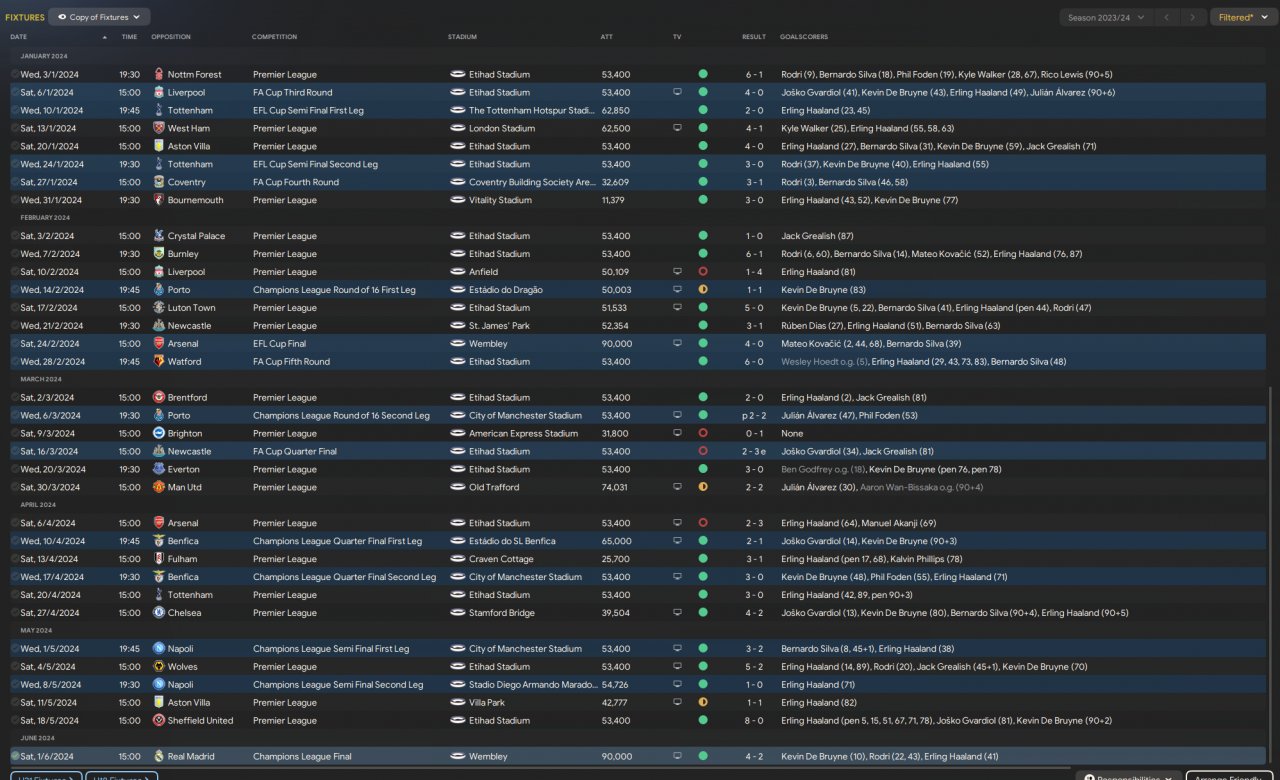Click the attendance value 11,379
Image resolution: width=1280 pixels, height=780 pixels.
615,200
